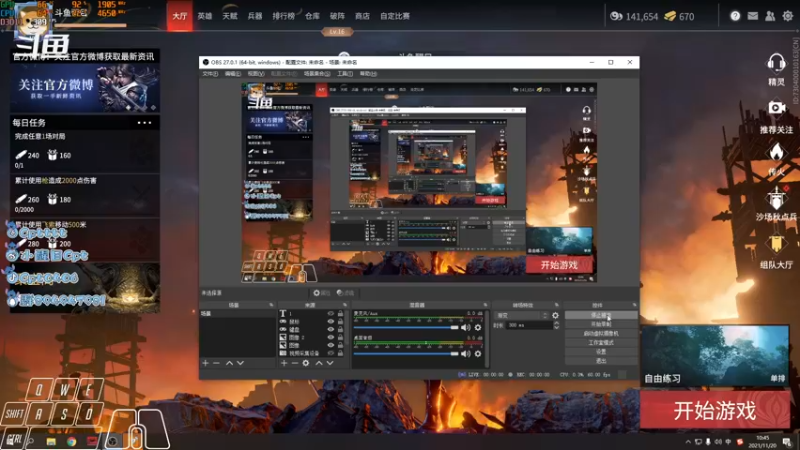Click 停止推流 button in OBS controls

click(601, 315)
